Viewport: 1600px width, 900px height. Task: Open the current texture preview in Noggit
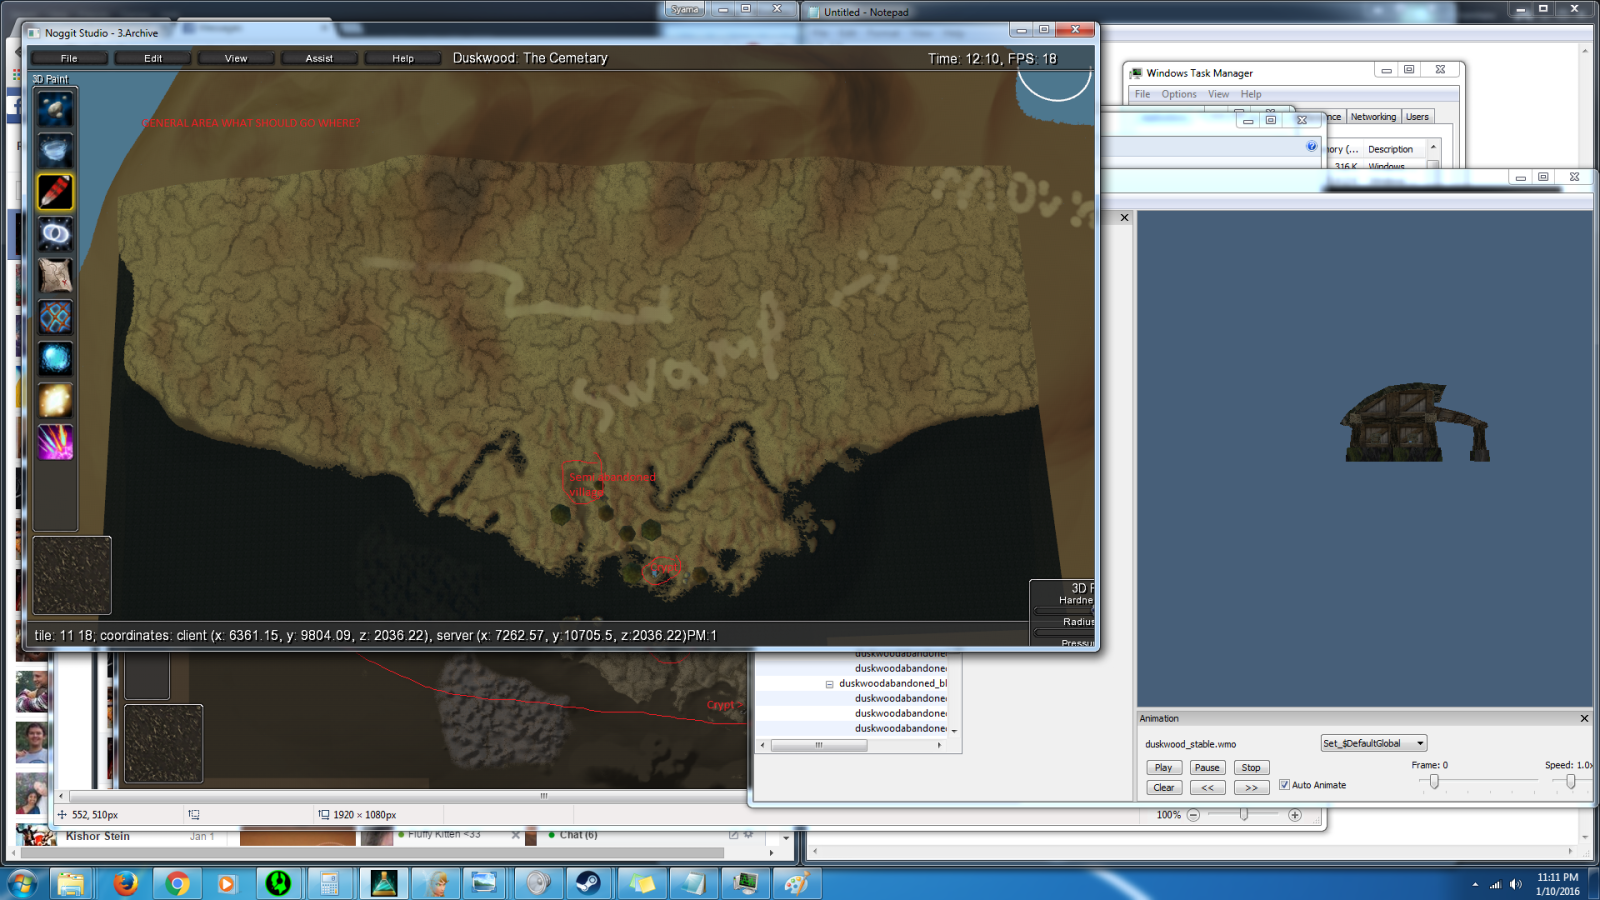coord(72,575)
